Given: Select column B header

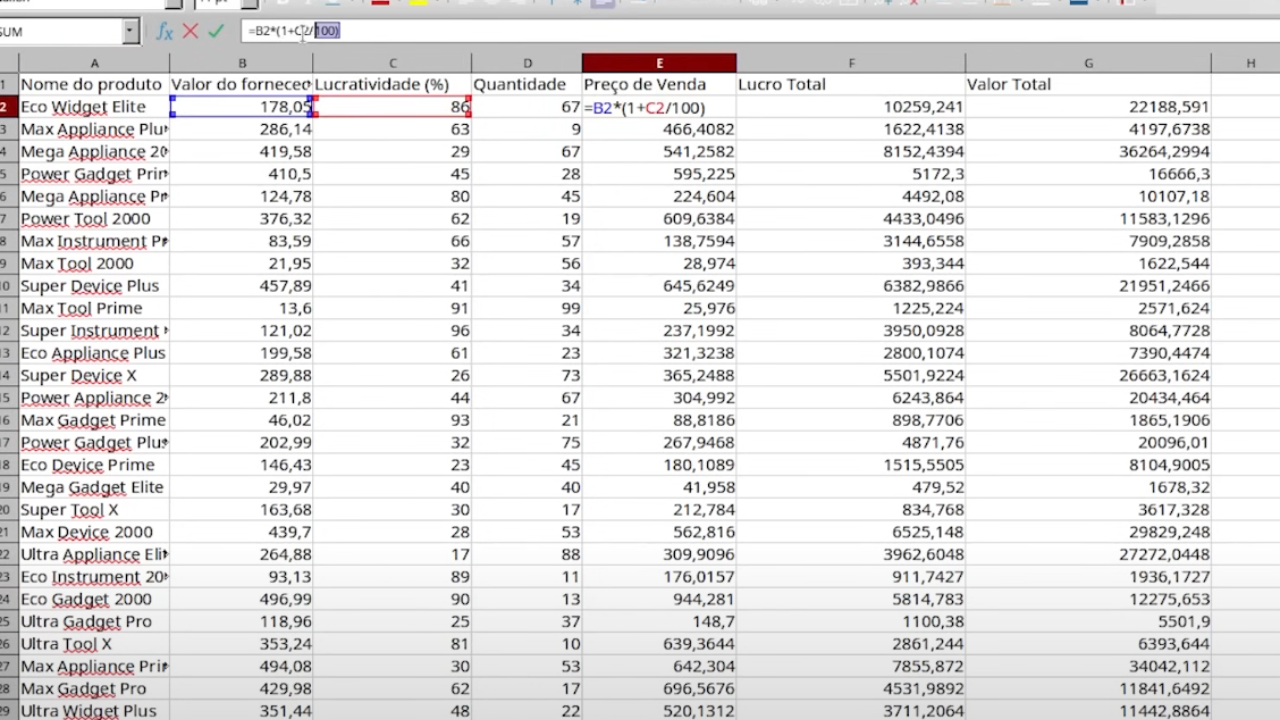Looking at the screenshot, I should pyautogui.click(x=241, y=63).
